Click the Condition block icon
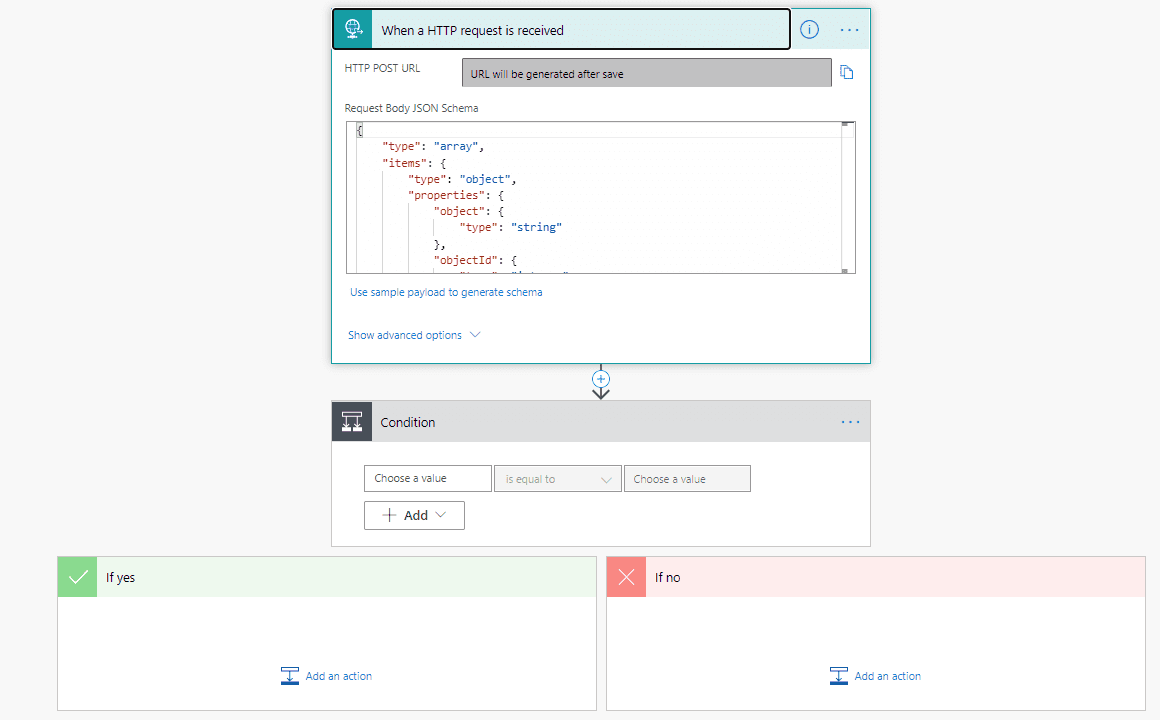Screen dimensions: 1160x720 tap(352, 422)
